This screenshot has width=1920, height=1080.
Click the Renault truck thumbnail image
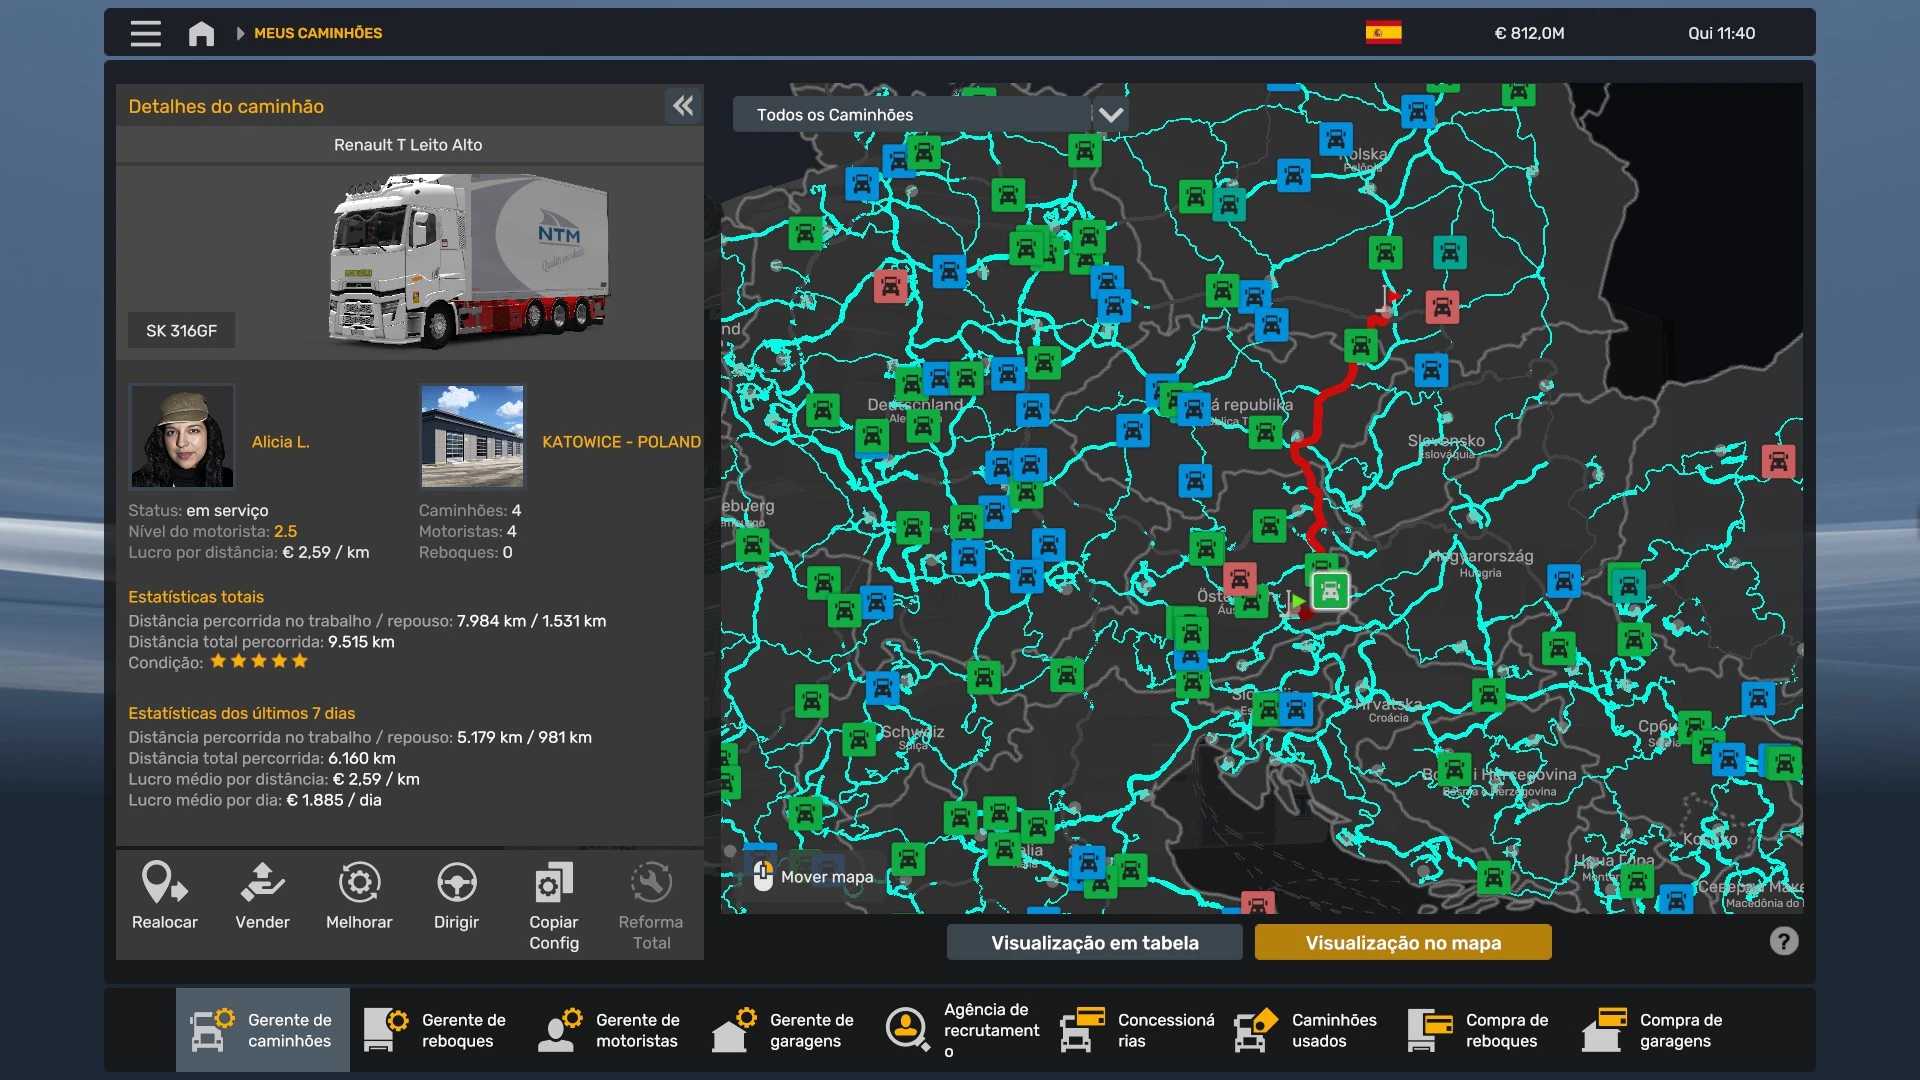[x=470, y=262]
